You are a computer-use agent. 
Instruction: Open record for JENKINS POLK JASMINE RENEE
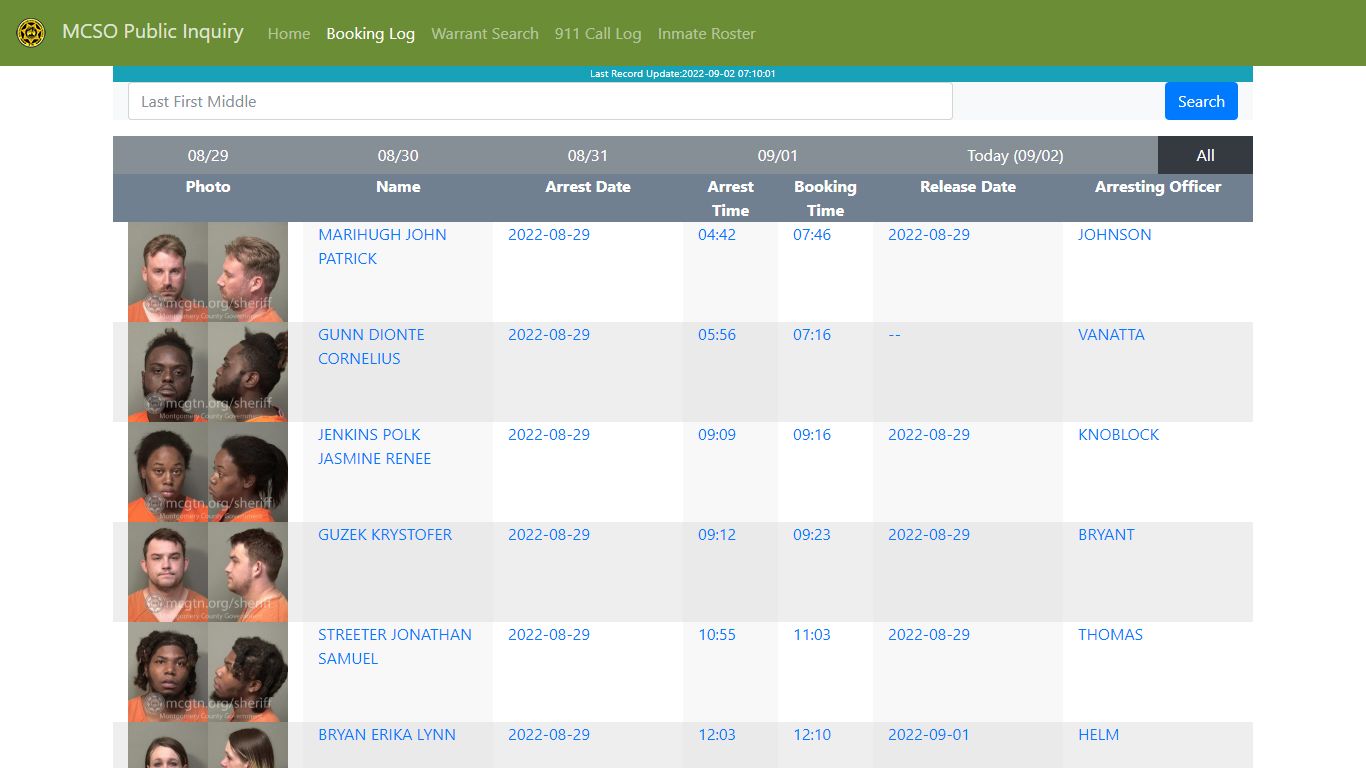click(374, 446)
